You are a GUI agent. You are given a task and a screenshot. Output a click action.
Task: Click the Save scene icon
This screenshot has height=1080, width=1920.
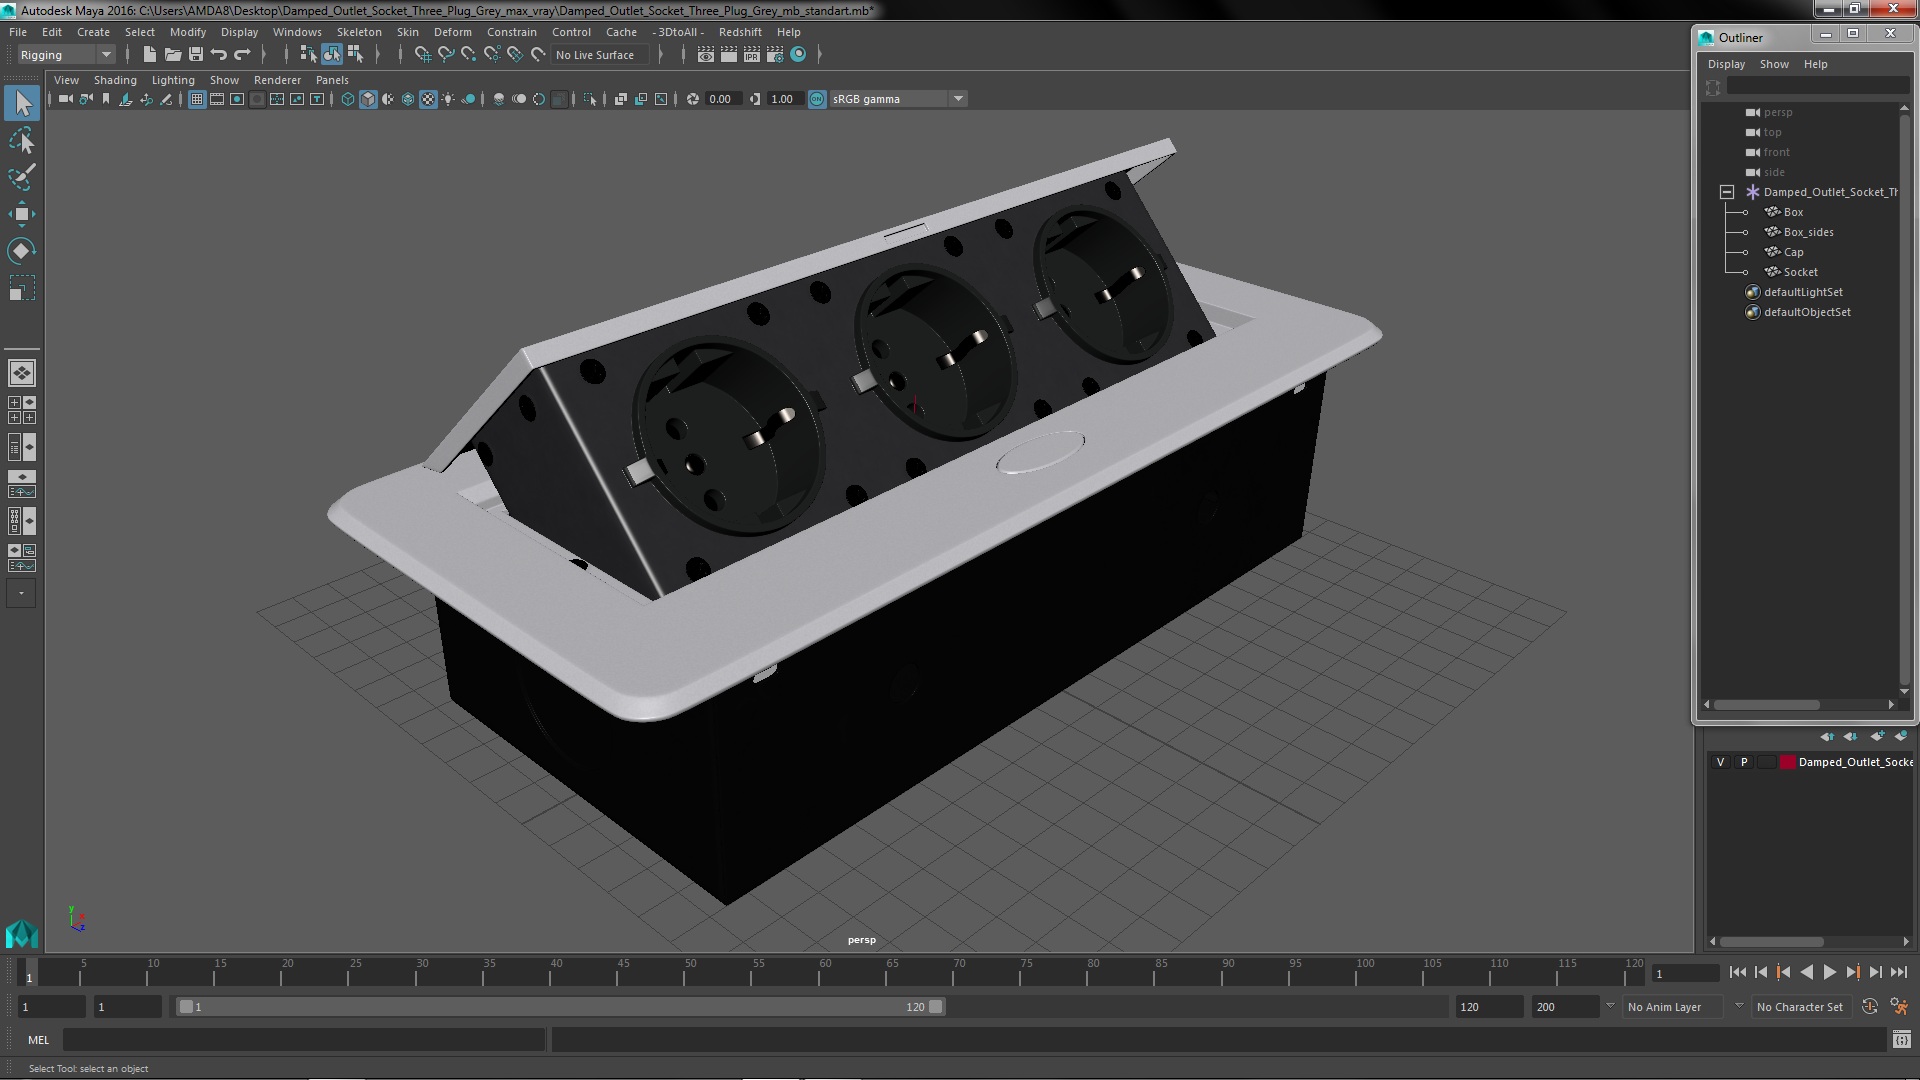pos(196,55)
